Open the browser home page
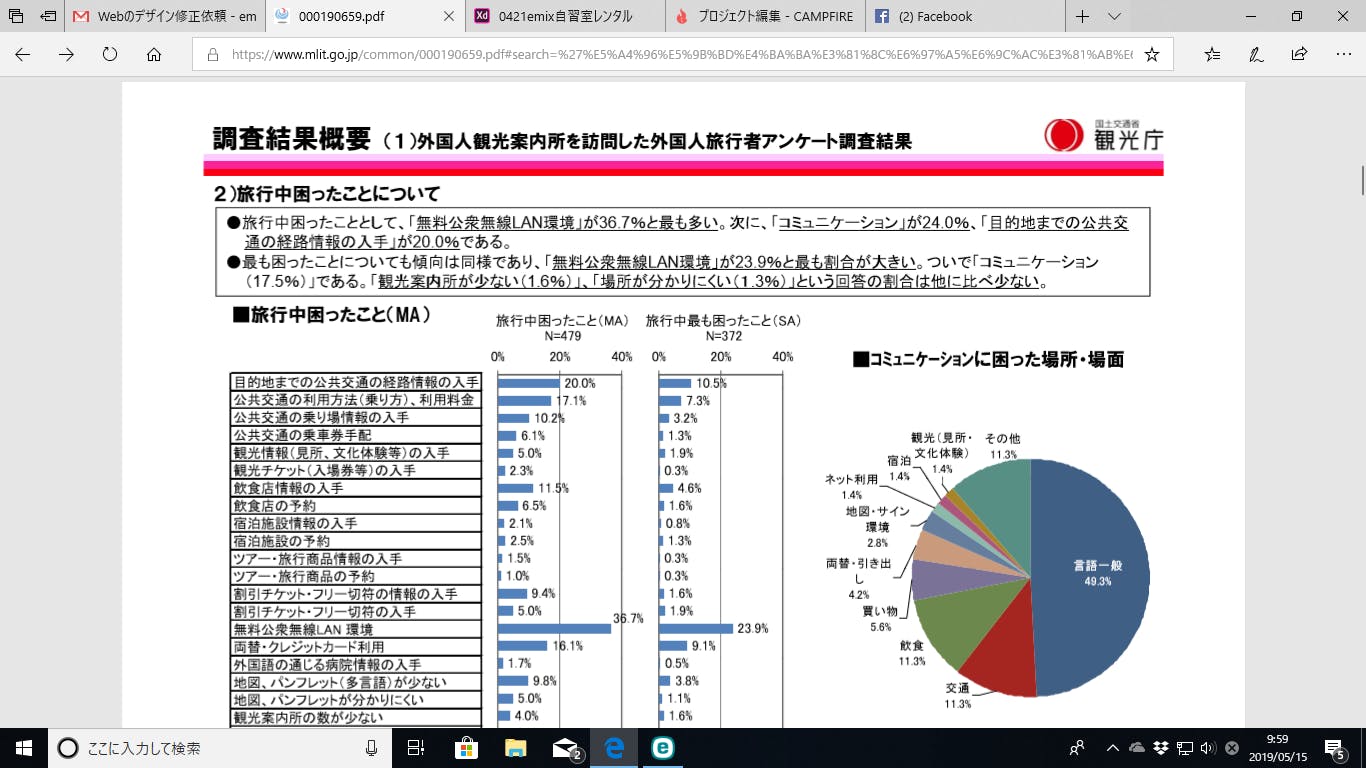Viewport: 1366px width, 768px height. point(154,54)
